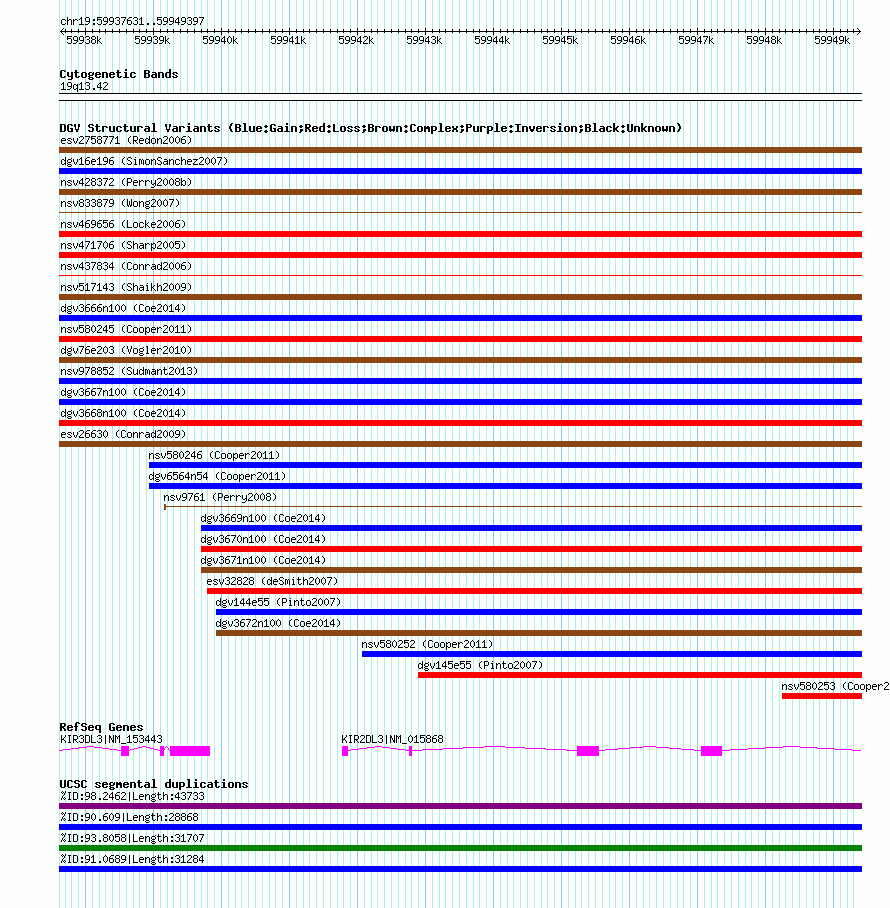Viewport: 890px width, 908px height.
Task: Click the 19q13.42 band label
Action: (x=84, y=86)
